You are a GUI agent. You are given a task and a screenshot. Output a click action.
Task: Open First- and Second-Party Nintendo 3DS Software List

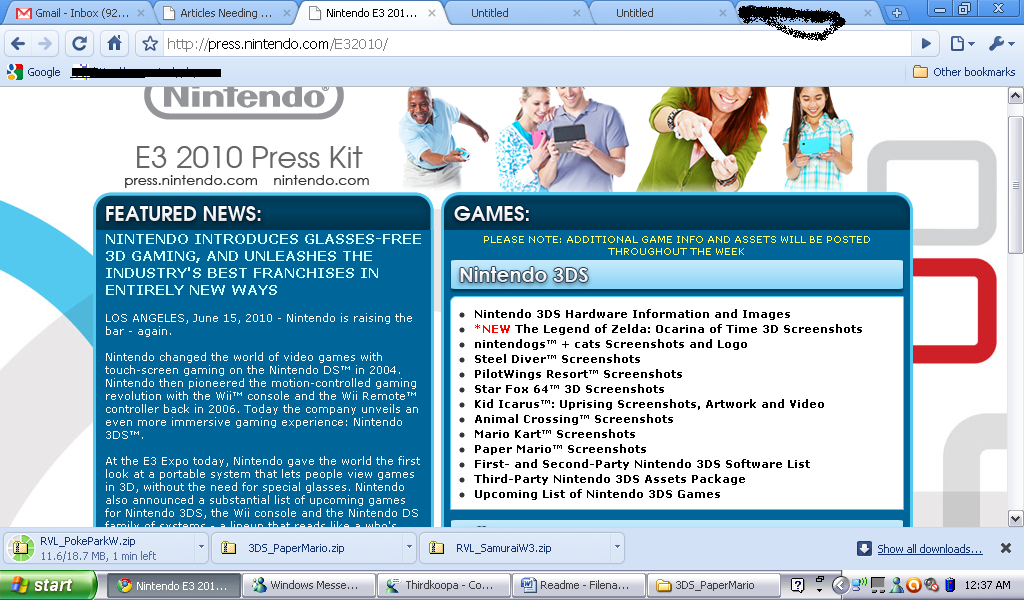point(642,464)
